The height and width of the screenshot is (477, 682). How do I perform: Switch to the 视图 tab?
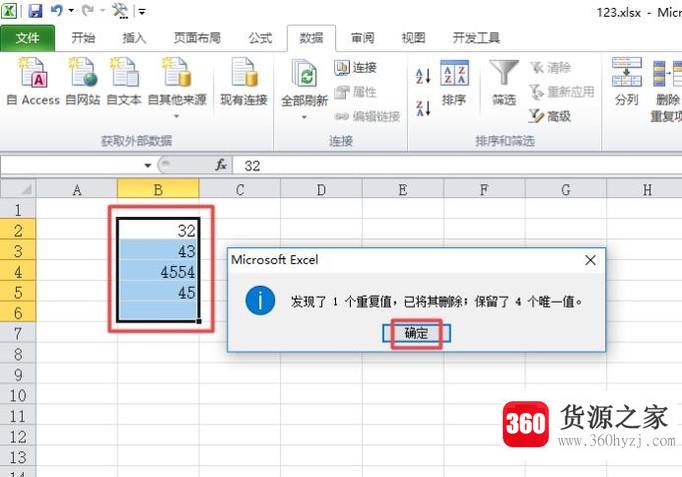[x=413, y=38]
